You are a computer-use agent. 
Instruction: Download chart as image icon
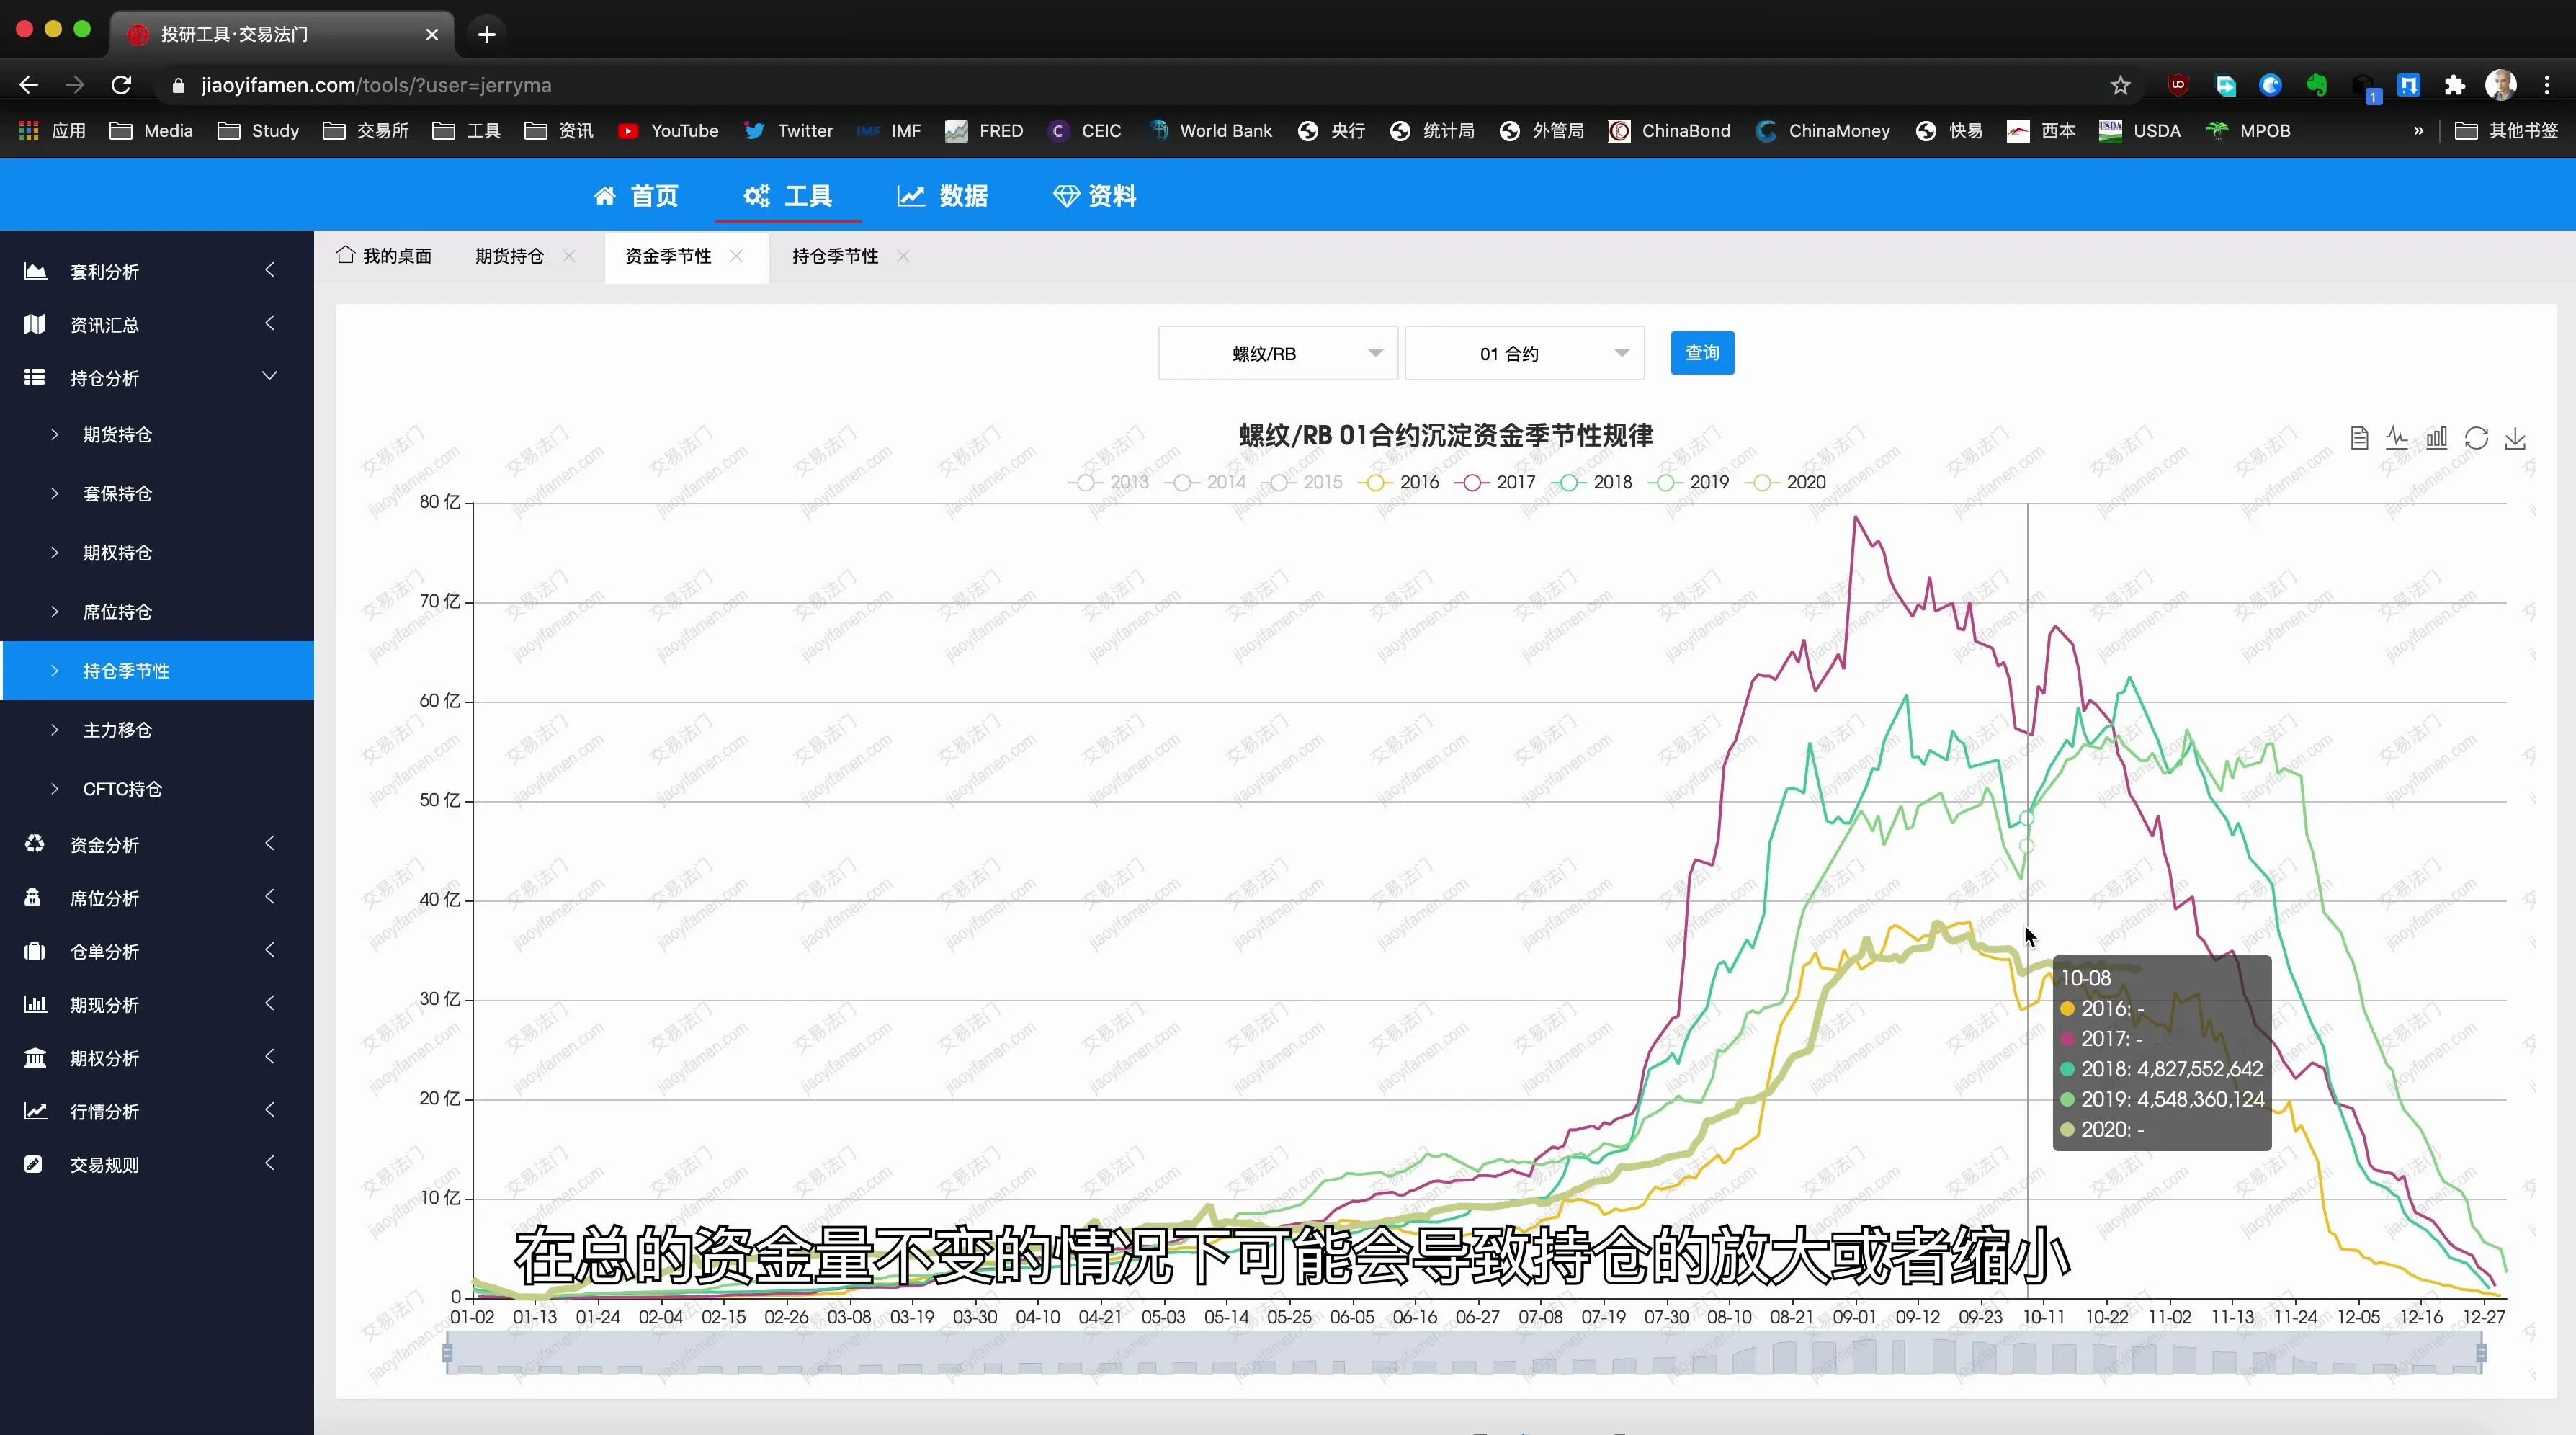pos(2515,438)
